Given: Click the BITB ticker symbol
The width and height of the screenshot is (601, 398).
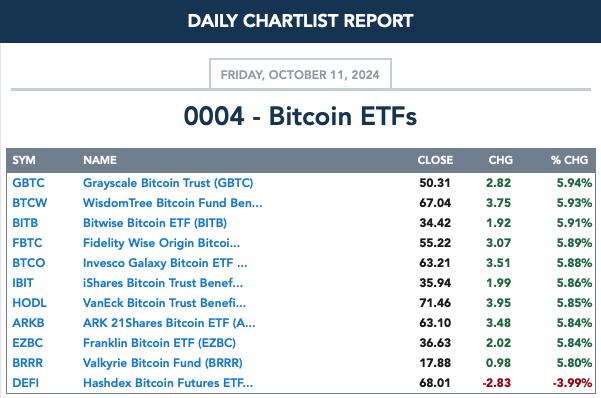Looking at the screenshot, I should click(x=25, y=223).
